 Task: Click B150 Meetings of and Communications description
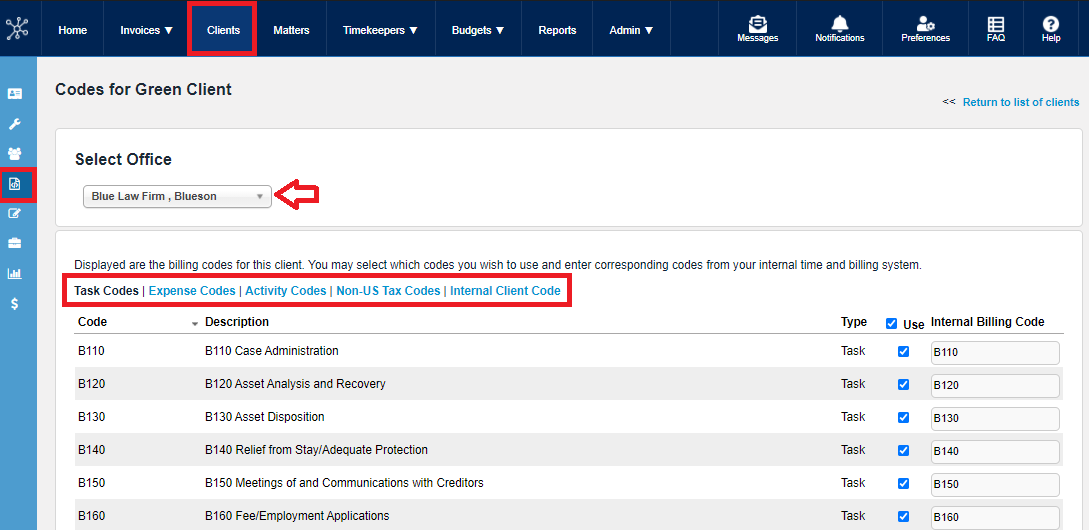pyautogui.click(x=344, y=482)
